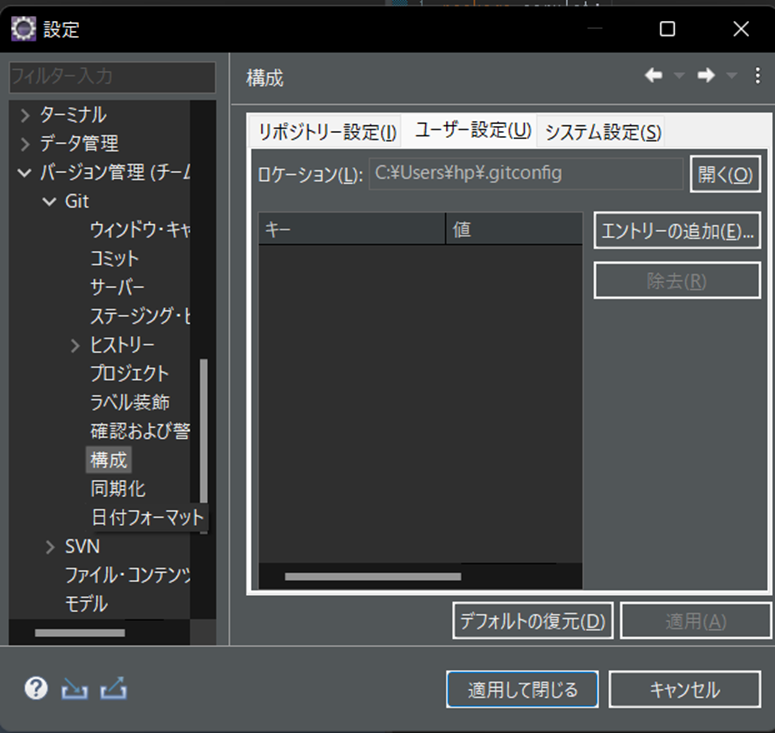
Task: Select ターミナル in the tree
Action: tap(73, 115)
